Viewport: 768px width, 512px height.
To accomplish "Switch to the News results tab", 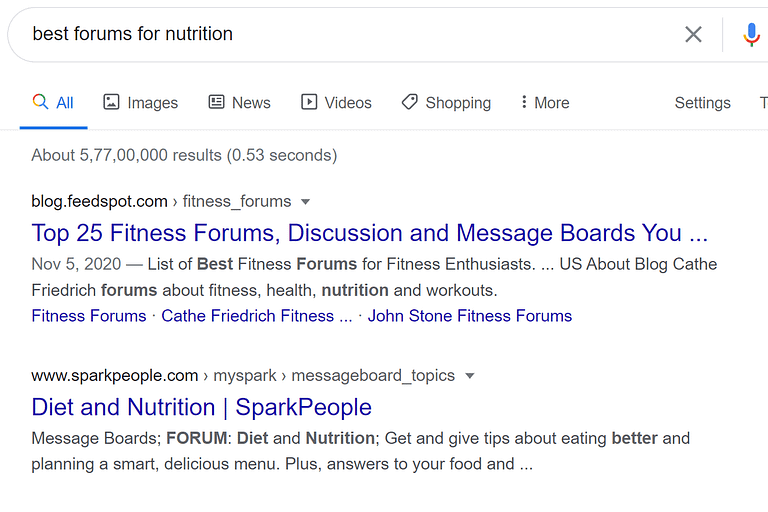I will (240, 102).
